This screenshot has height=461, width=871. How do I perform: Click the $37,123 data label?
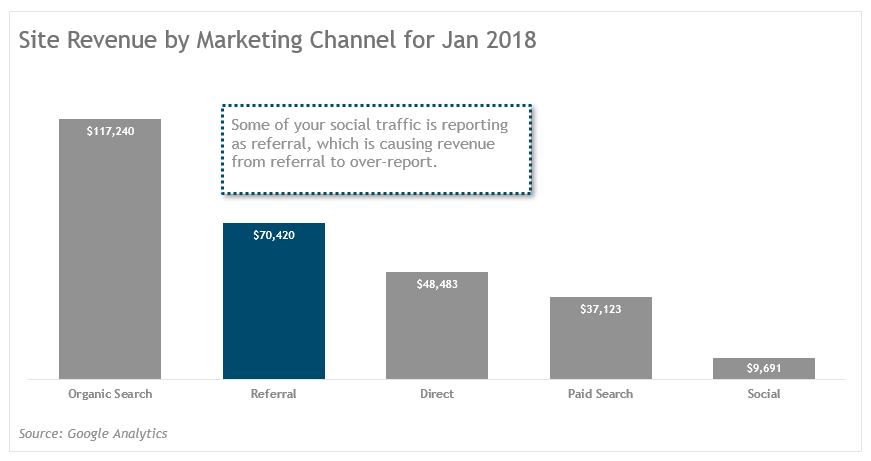click(x=600, y=309)
